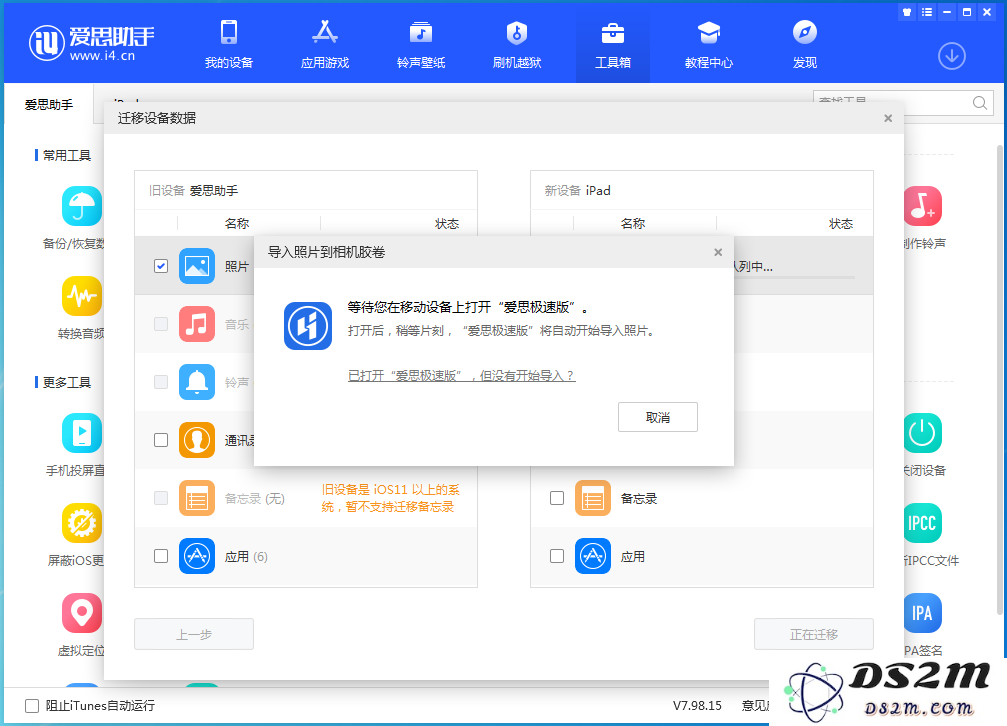Open 手机投屏直播 tool icon
The image size is (1007, 726).
pyautogui.click(x=82, y=433)
